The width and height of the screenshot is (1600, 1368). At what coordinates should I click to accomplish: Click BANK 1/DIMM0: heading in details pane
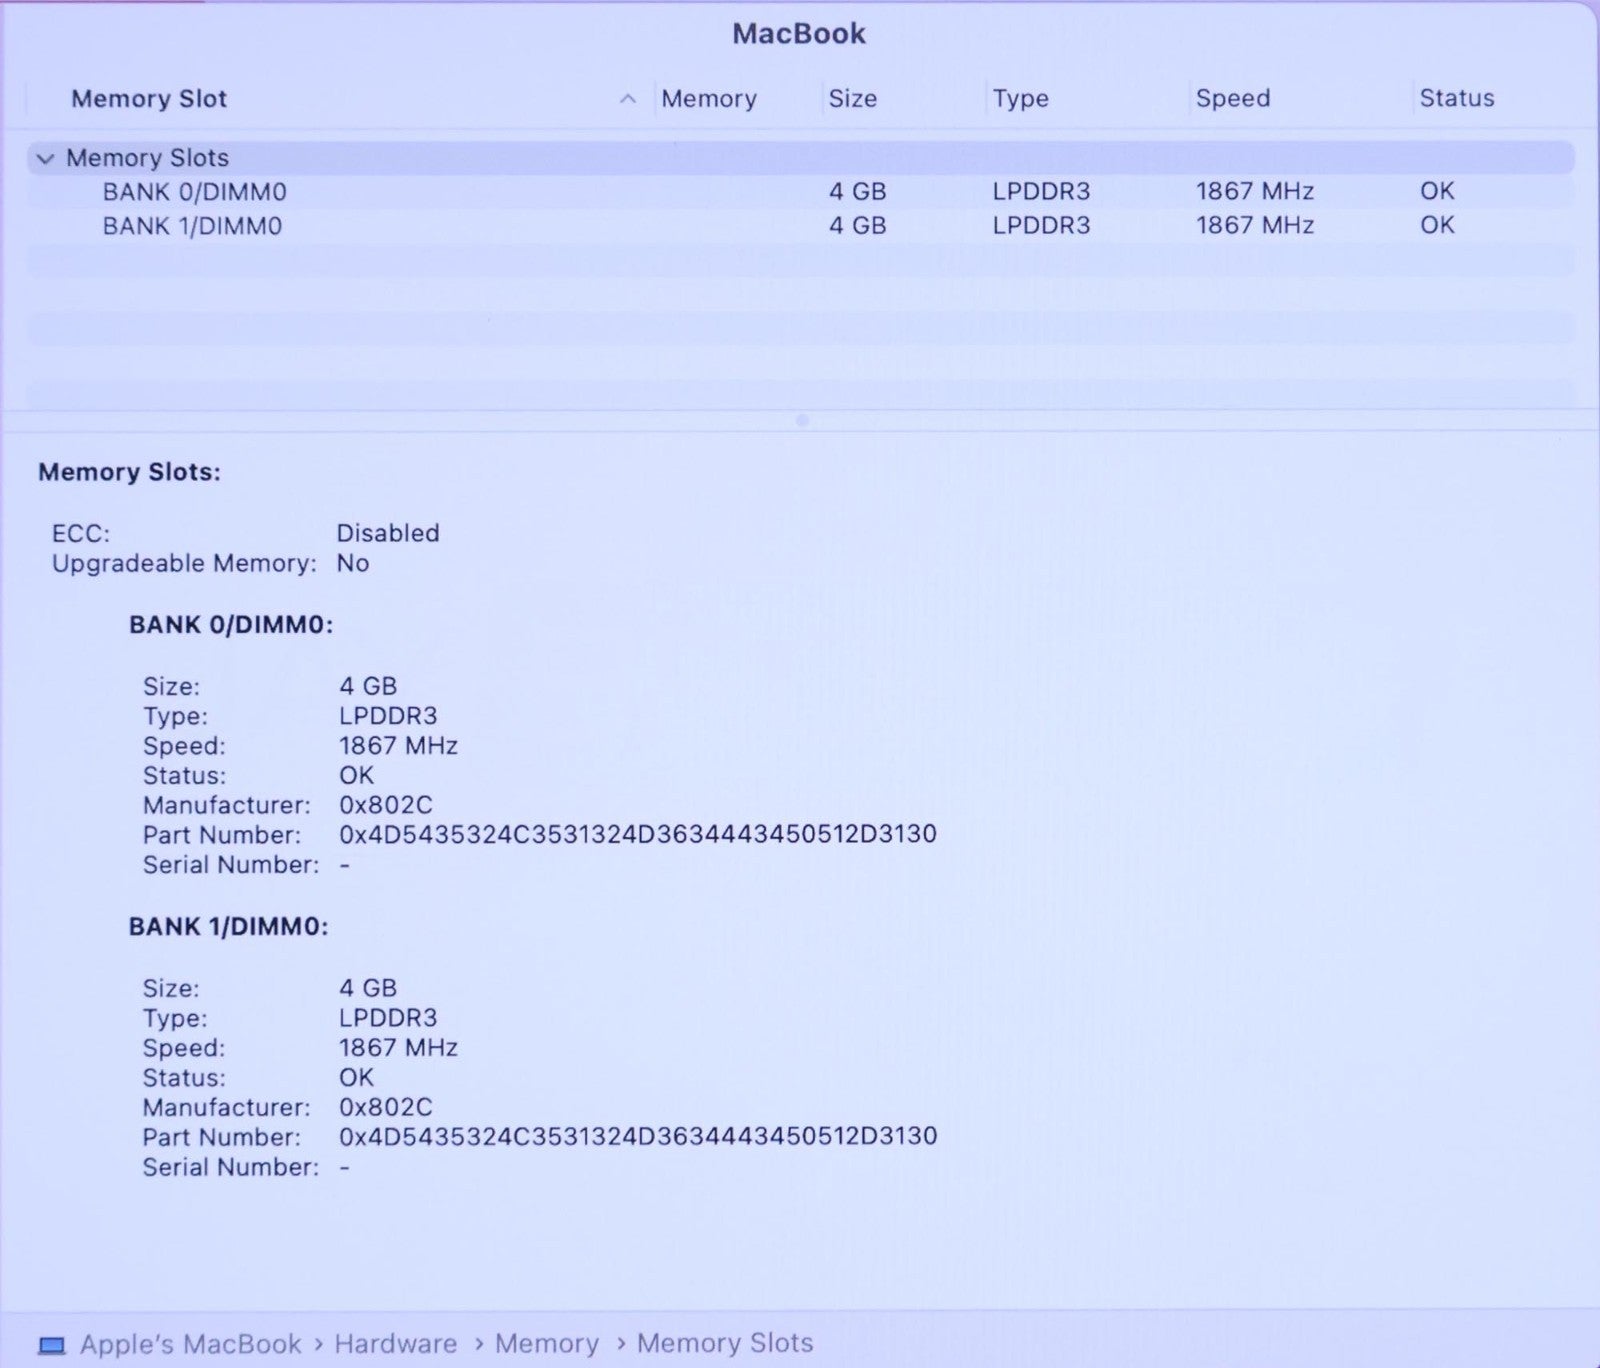pyautogui.click(x=229, y=927)
